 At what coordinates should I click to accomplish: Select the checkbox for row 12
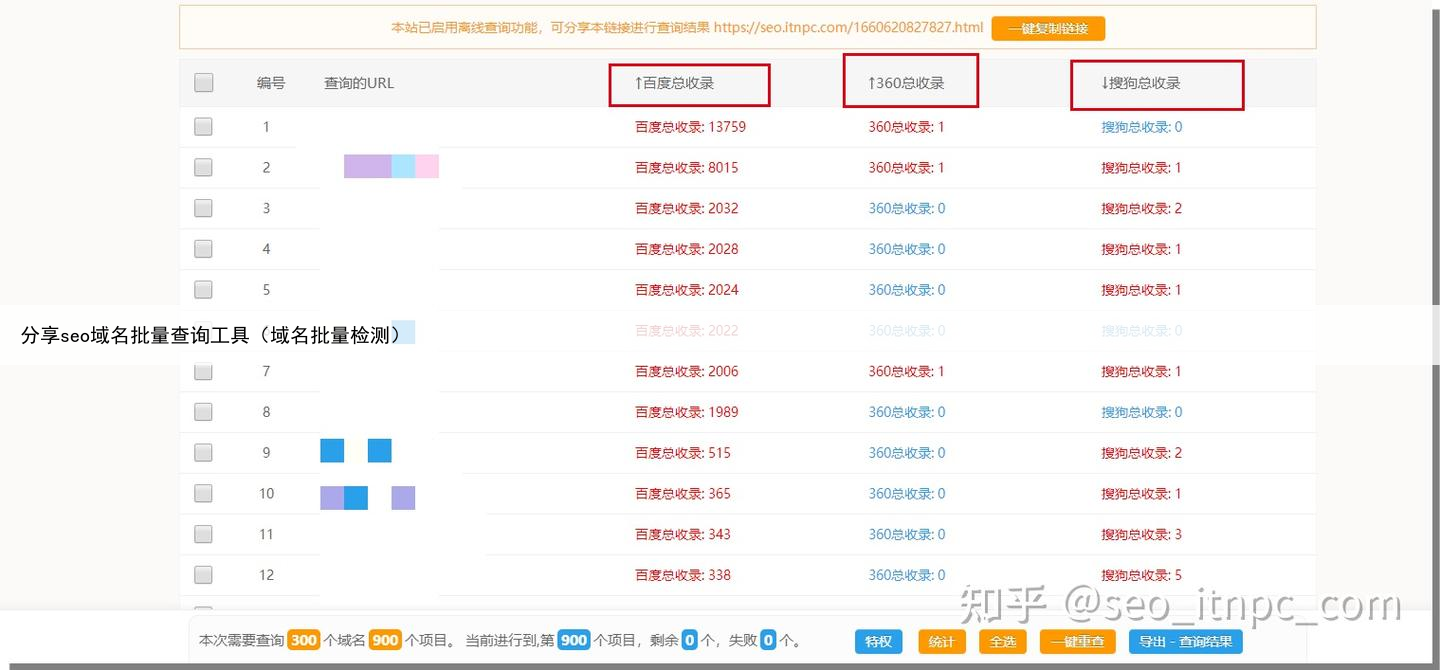[x=204, y=575]
